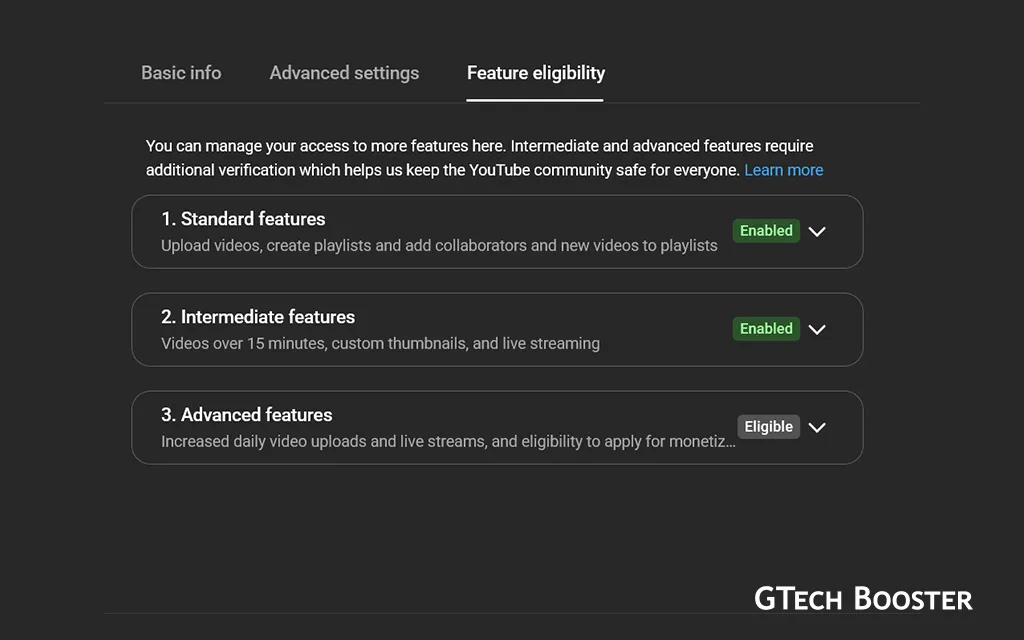This screenshot has height=640, width=1024.
Task: Open the Advanced settings tab
Action: pyautogui.click(x=344, y=73)
